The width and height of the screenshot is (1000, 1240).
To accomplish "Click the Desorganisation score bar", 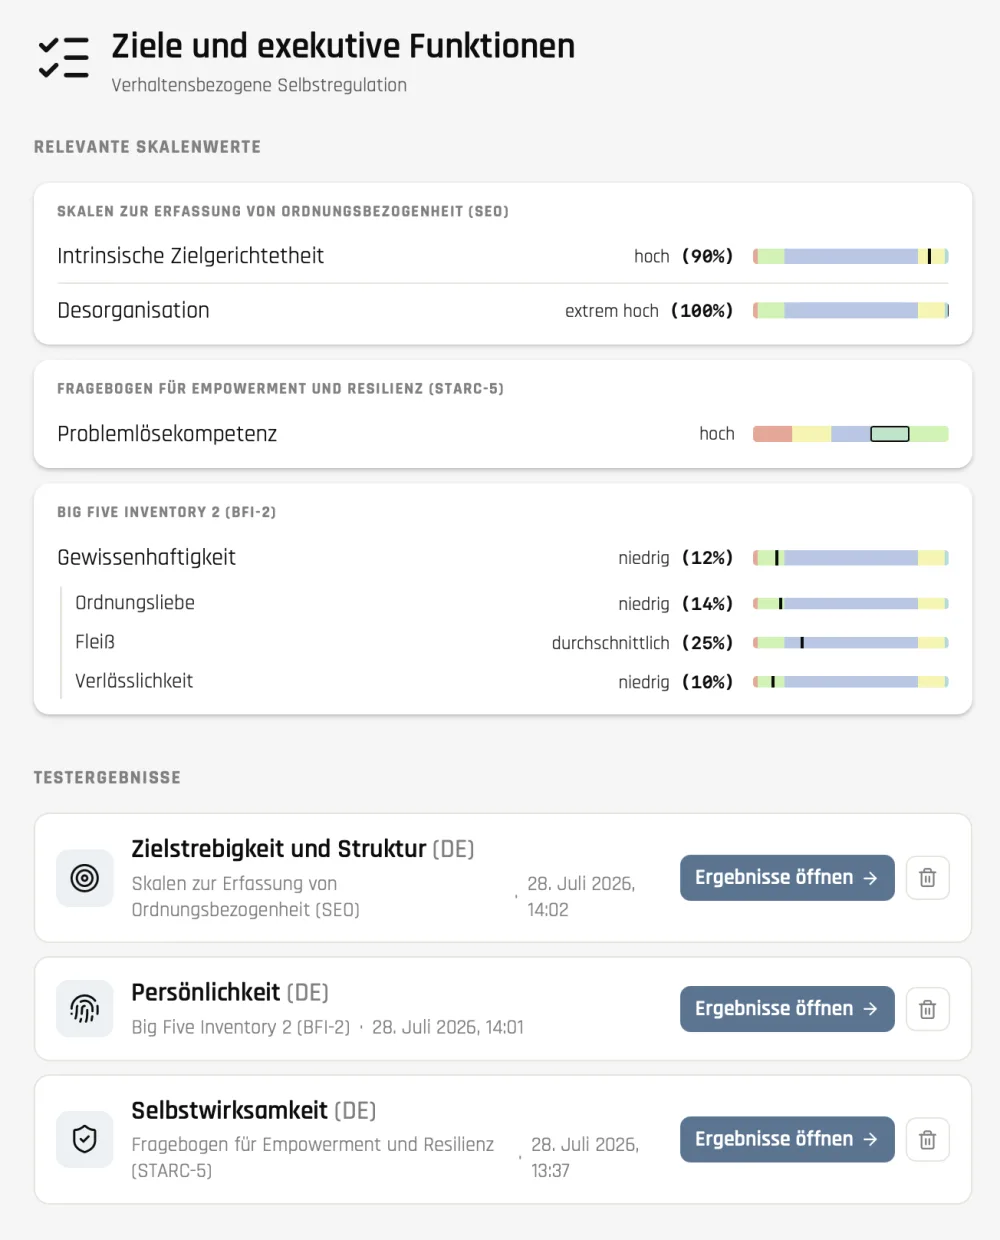I will point(851,311).
